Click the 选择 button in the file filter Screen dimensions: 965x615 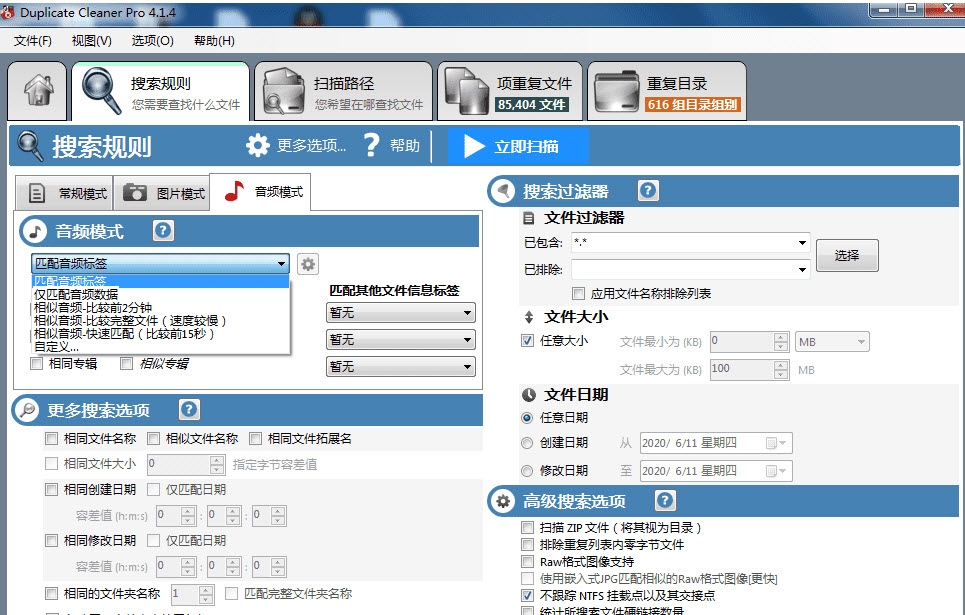[846, 255]
